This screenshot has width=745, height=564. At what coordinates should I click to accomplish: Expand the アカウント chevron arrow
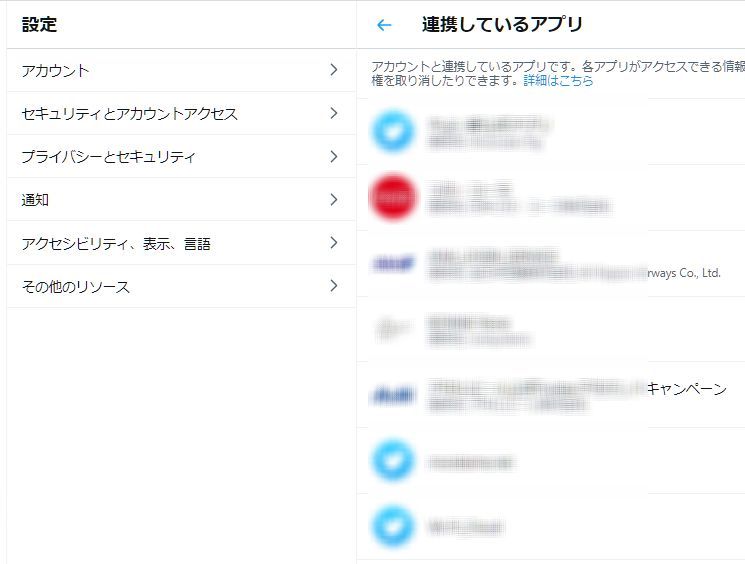(334, 70)
